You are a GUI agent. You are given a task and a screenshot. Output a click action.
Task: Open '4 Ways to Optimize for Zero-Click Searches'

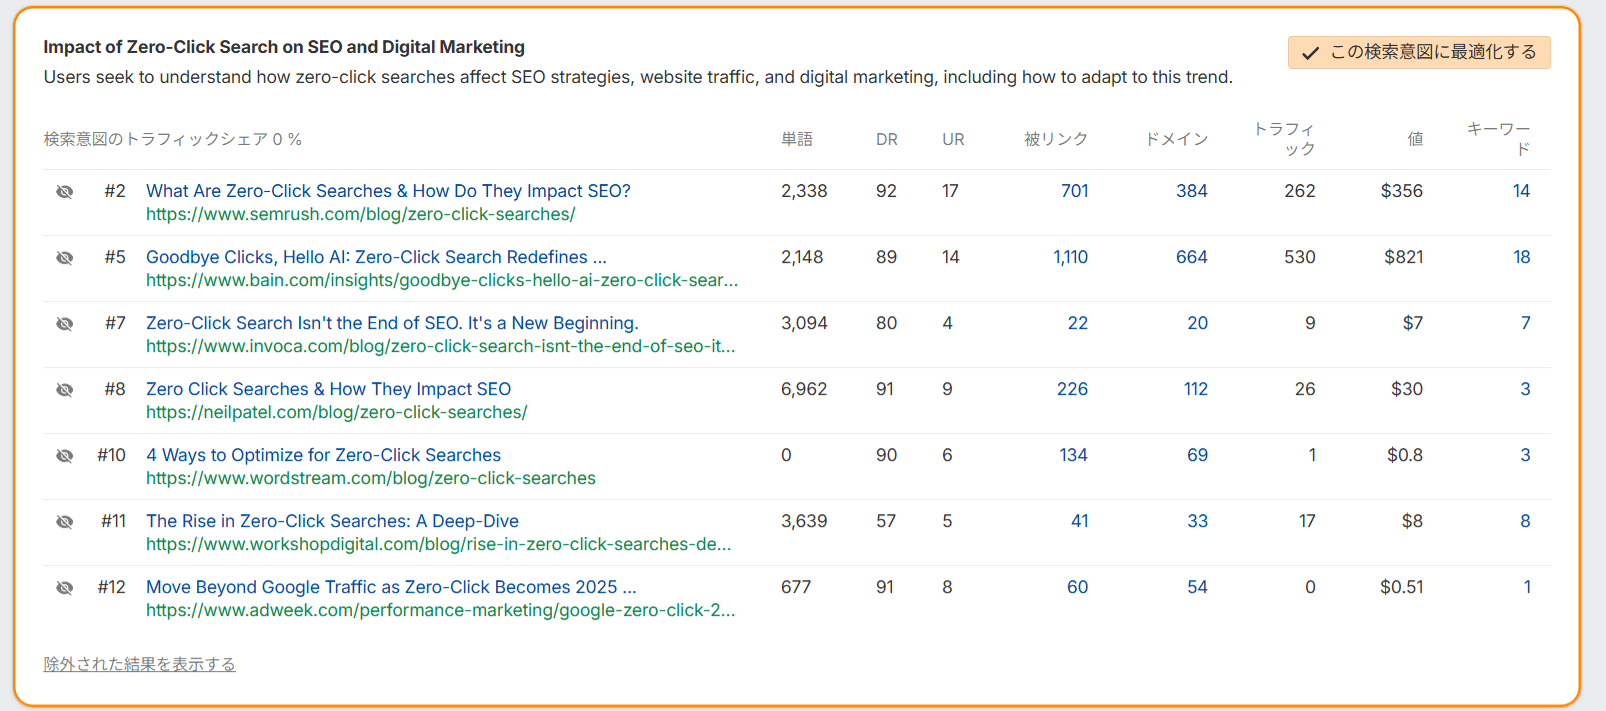(x=323, y=455)
